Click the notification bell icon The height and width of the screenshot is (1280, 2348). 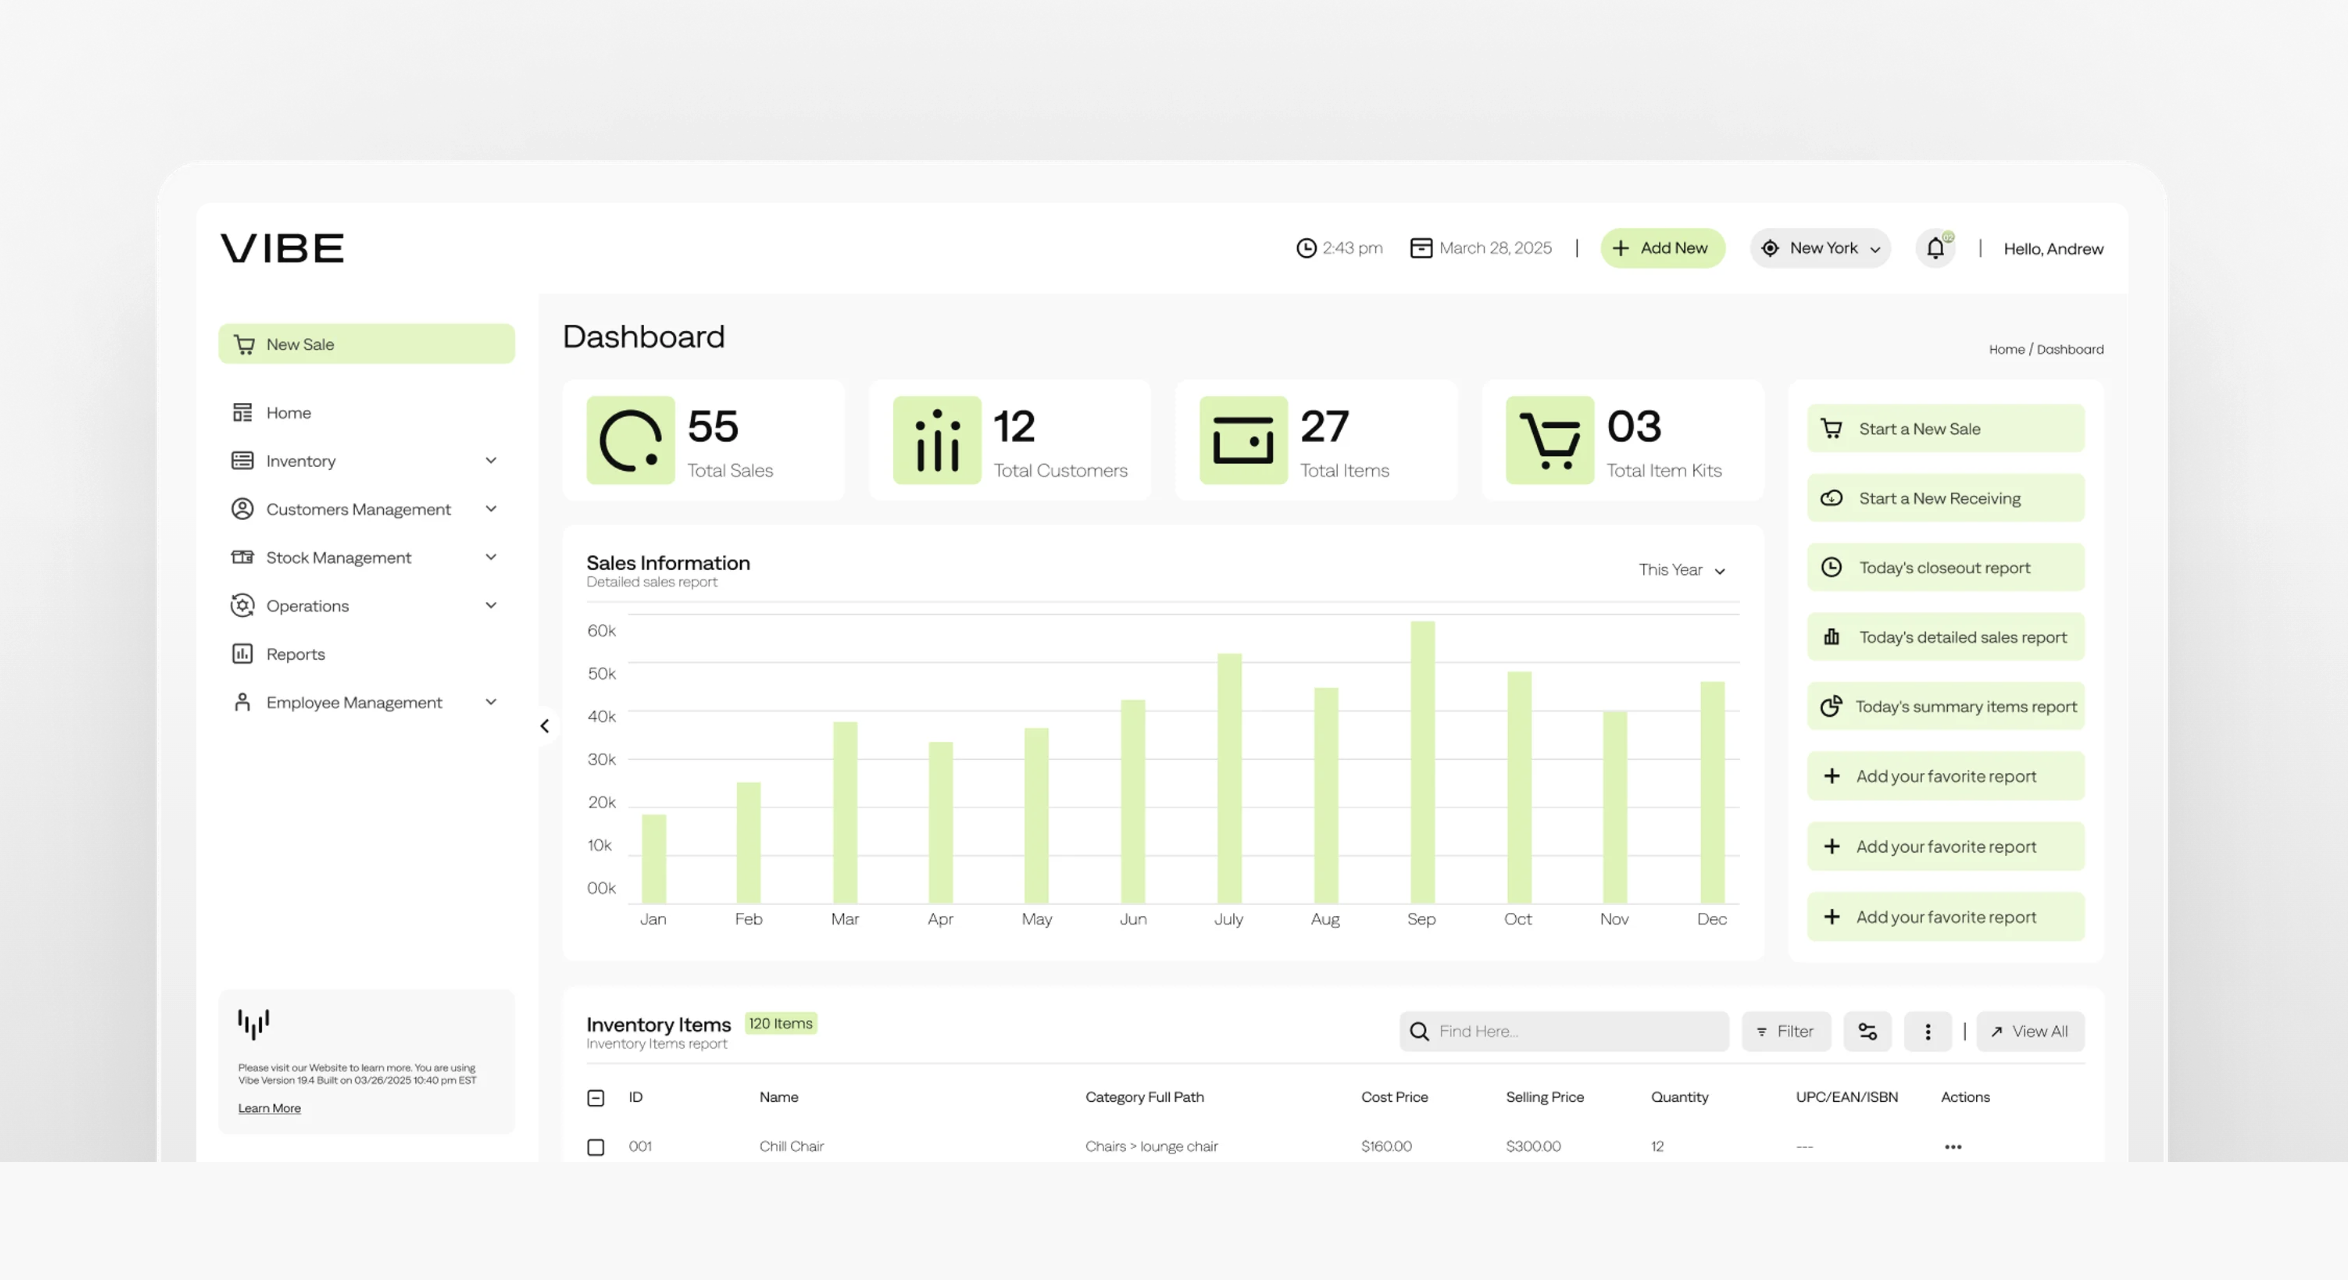pyautogui.click(x=1935, y=248)
